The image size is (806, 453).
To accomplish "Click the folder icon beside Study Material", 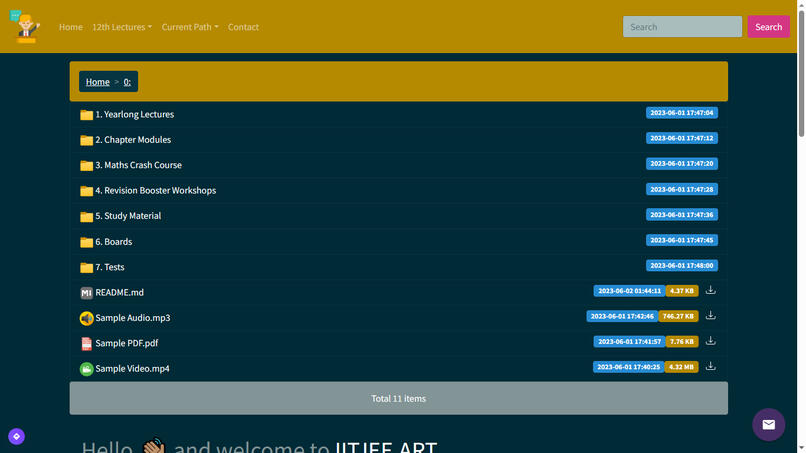I will tap(86, 216).
